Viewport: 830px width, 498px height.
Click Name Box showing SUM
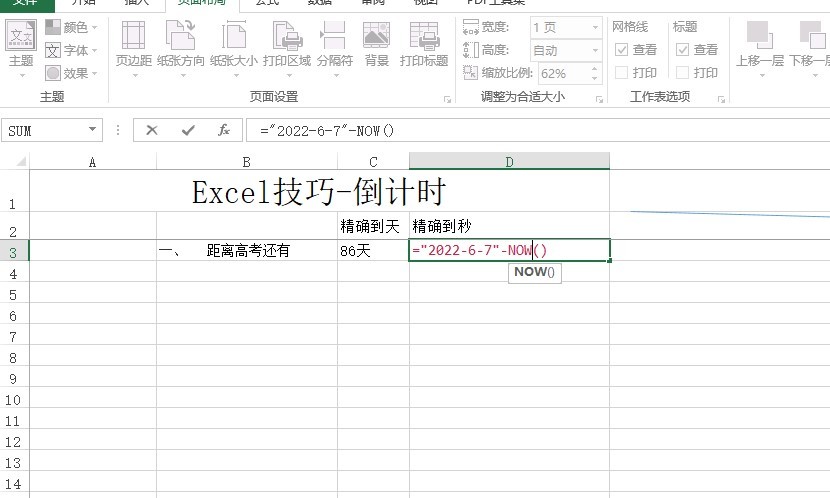click(44, 130)
